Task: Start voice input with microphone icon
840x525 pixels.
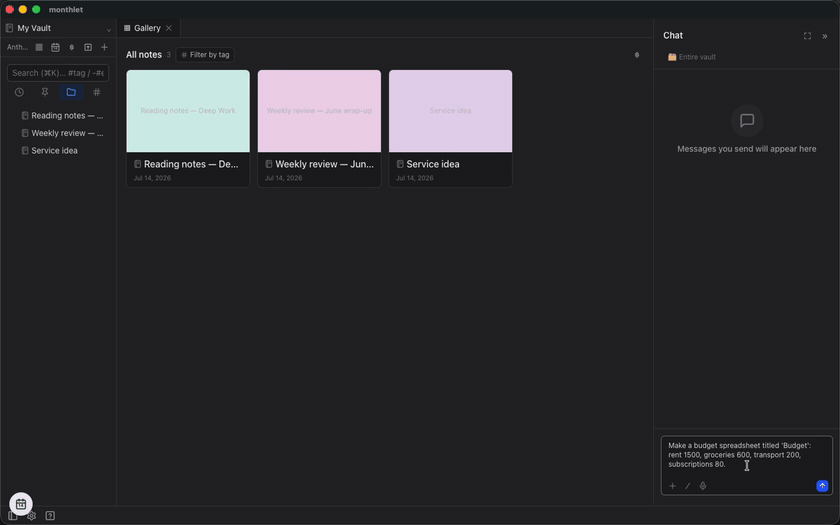Action: (703, 486)
